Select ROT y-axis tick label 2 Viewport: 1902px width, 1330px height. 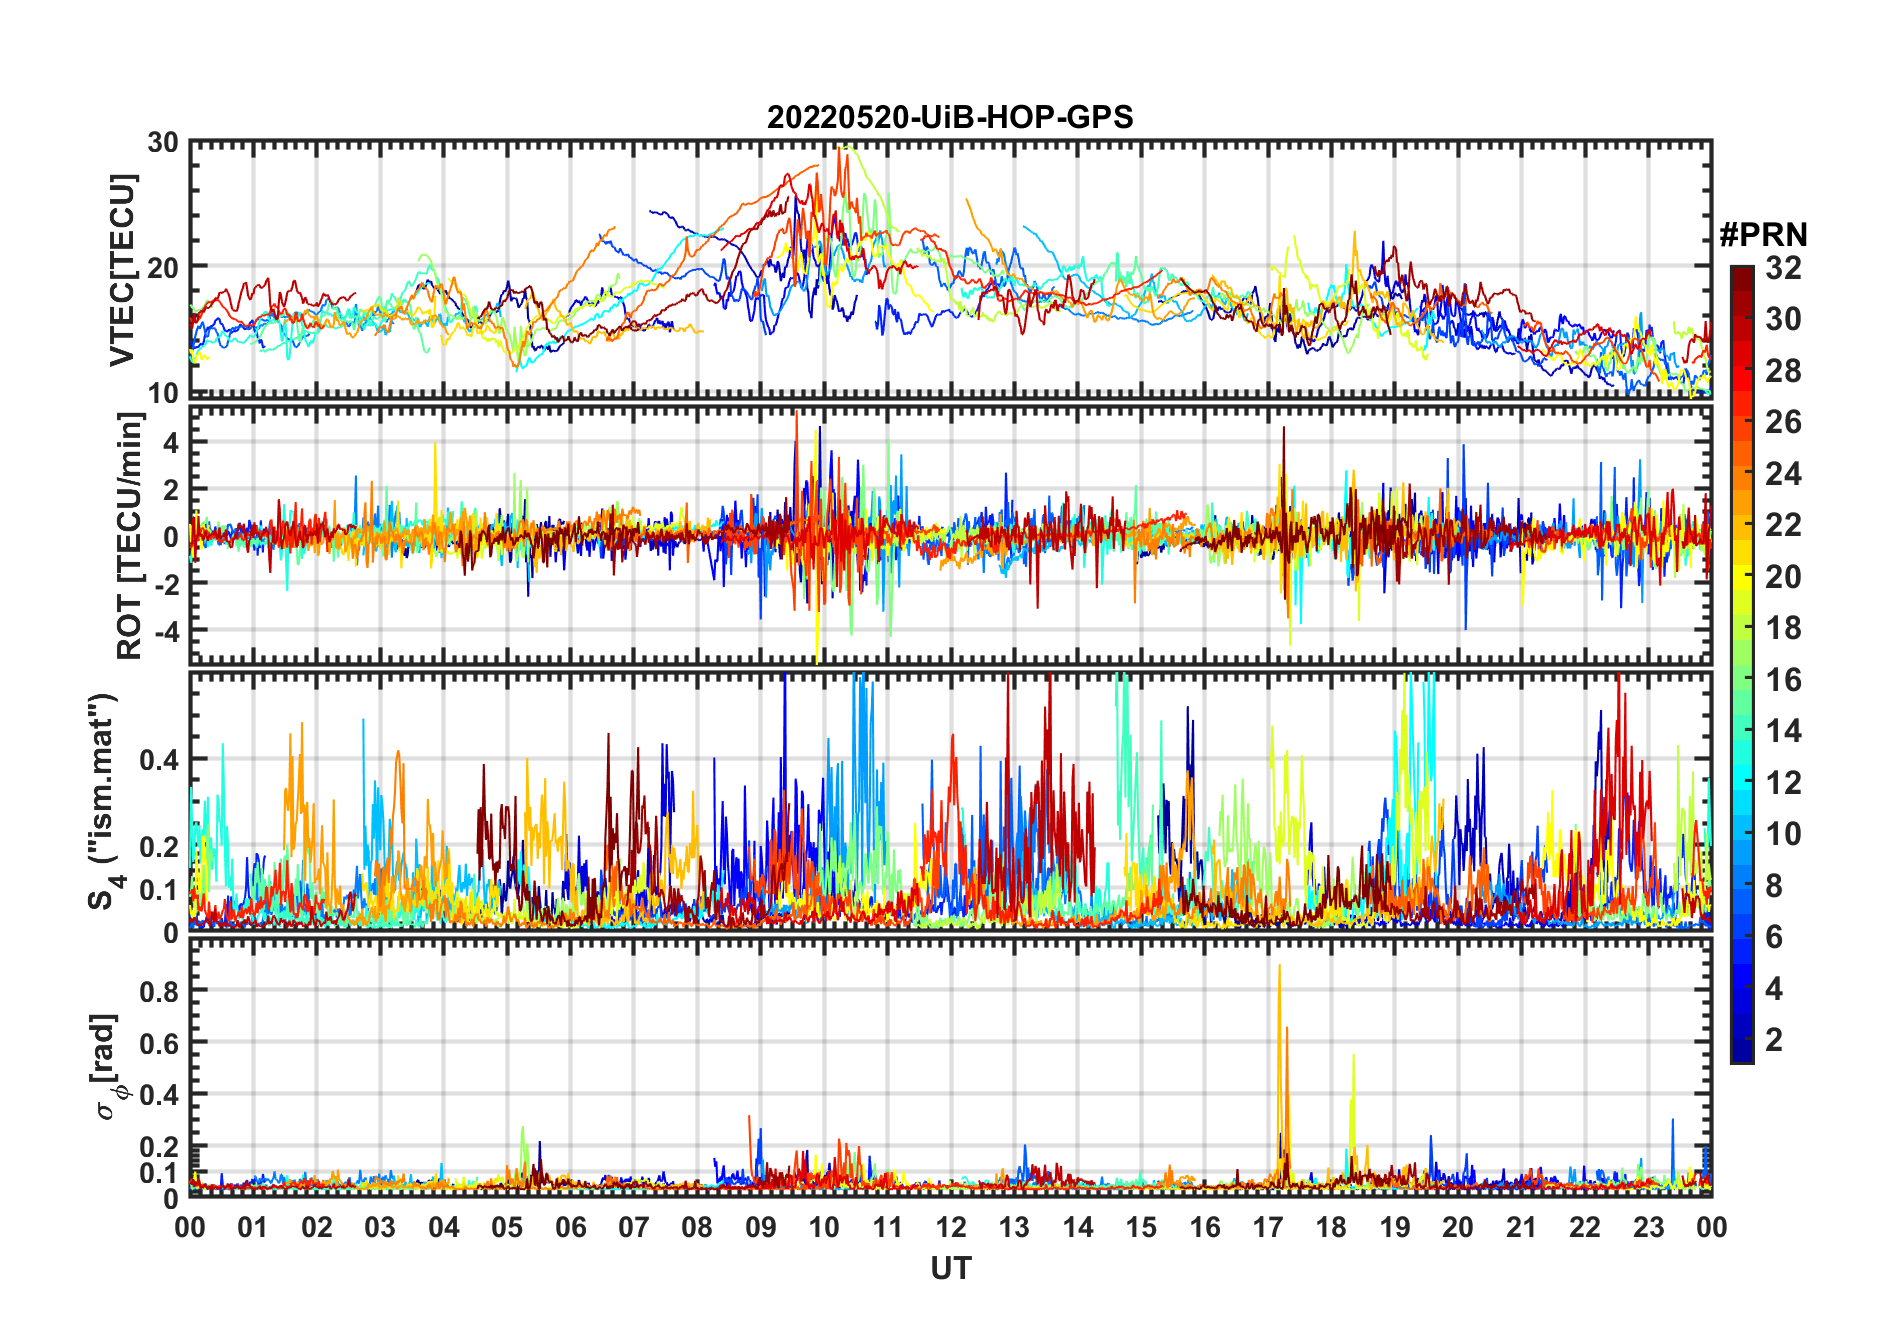click(171, 489)
